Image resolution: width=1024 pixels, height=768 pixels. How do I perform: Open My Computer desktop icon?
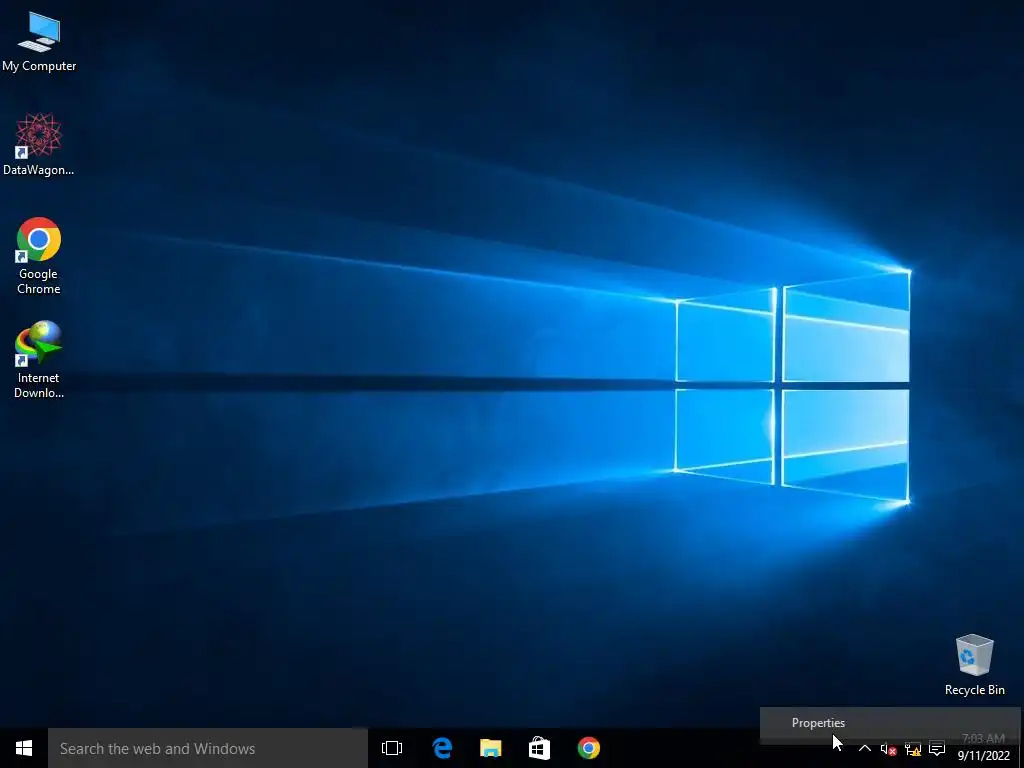[x=39, y=42]
